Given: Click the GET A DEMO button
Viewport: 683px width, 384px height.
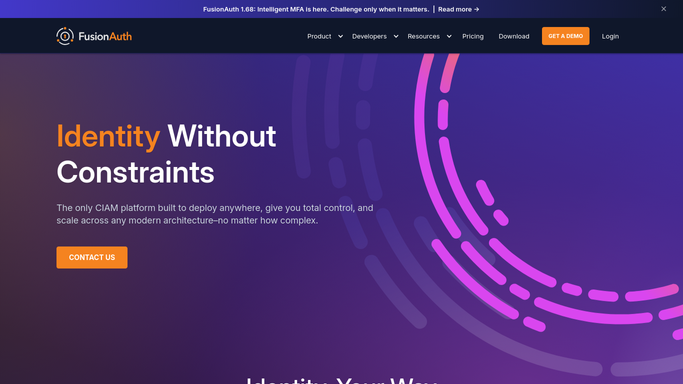Looking at the screenshot, I should (x=565, y=36).
